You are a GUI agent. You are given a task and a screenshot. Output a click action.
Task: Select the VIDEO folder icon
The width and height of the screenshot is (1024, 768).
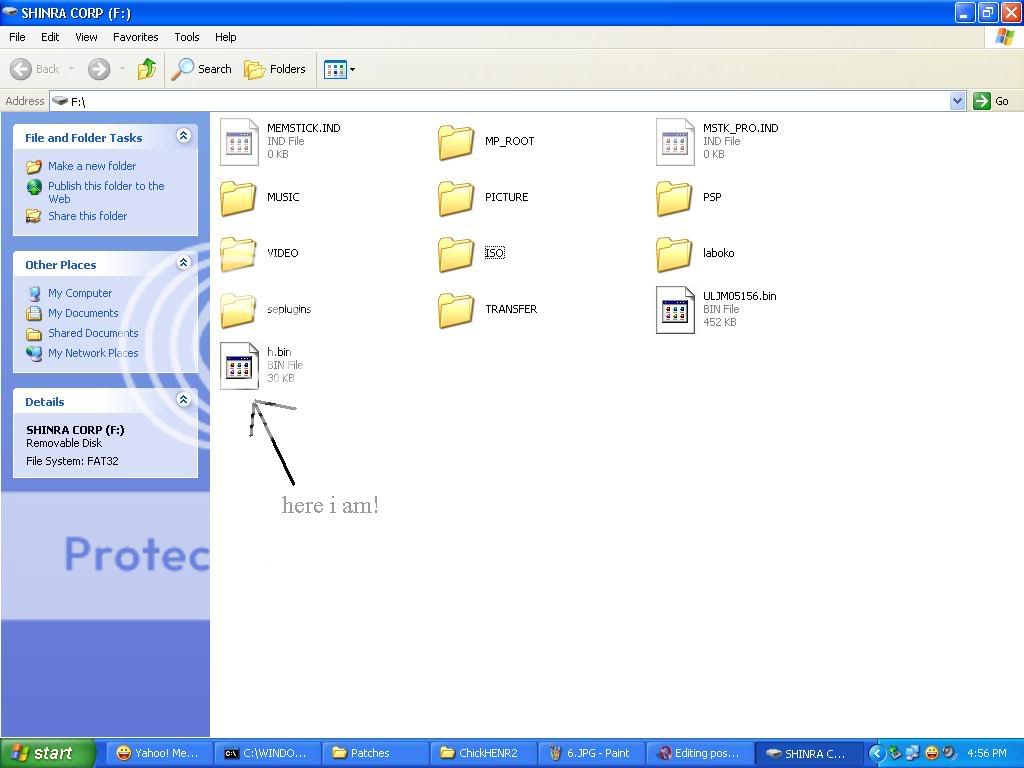[238, 254]
